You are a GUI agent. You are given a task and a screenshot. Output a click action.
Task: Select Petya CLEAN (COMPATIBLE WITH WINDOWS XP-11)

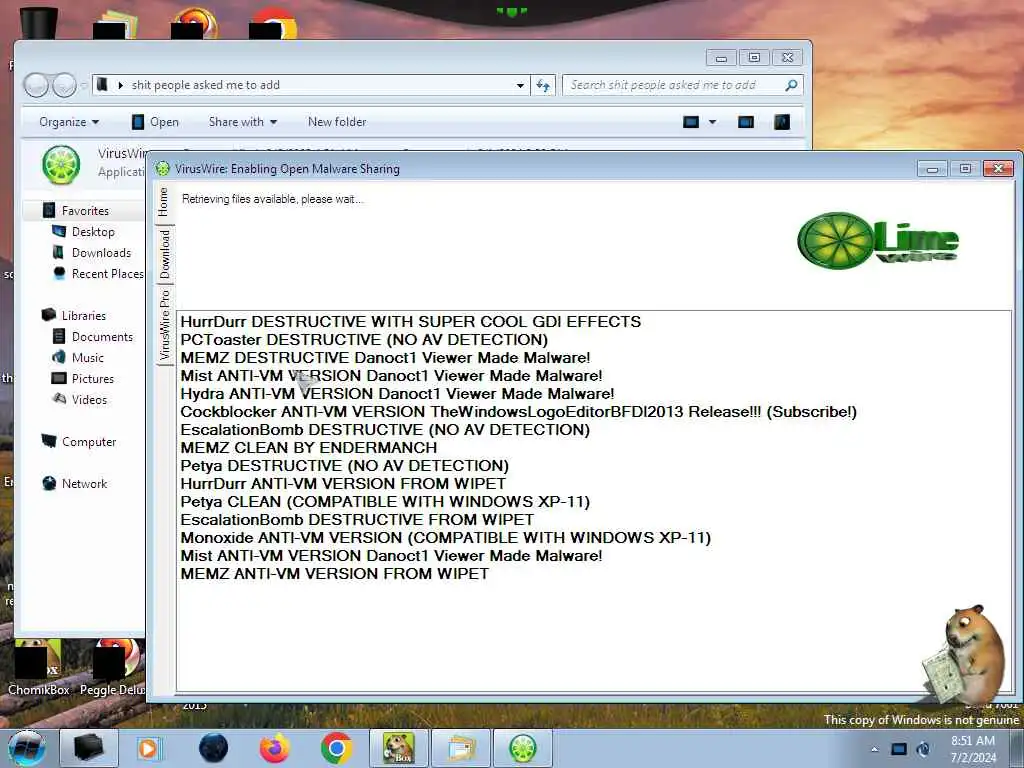385,502
